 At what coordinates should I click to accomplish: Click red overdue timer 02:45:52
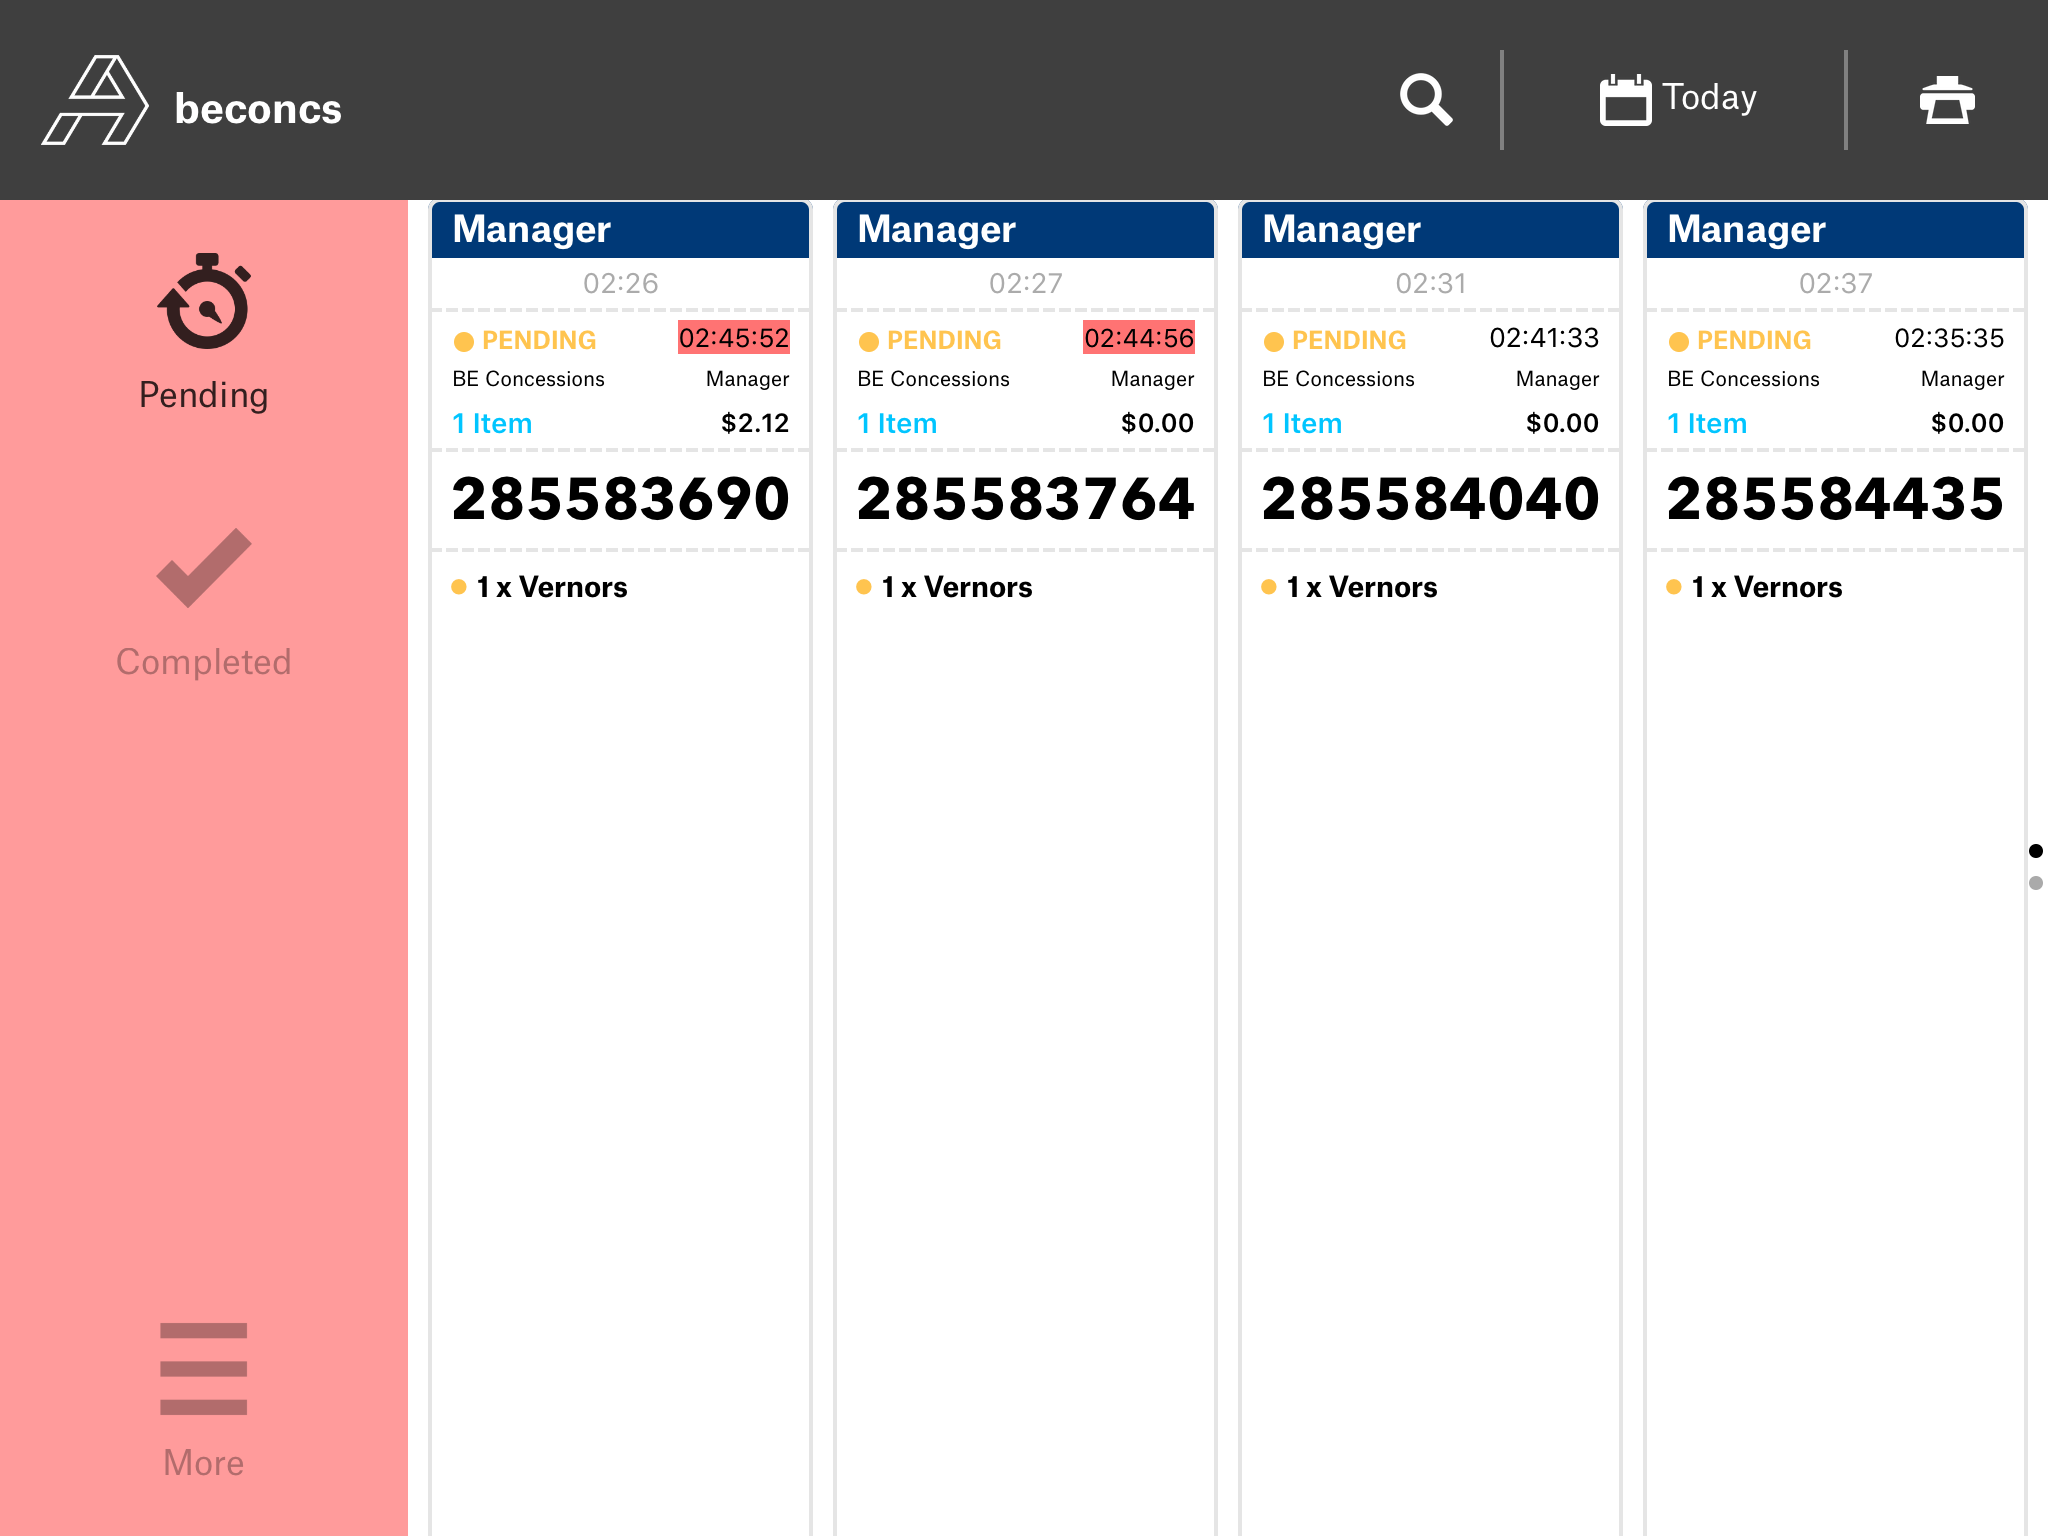pyautogui.click(x=734, y=338)
